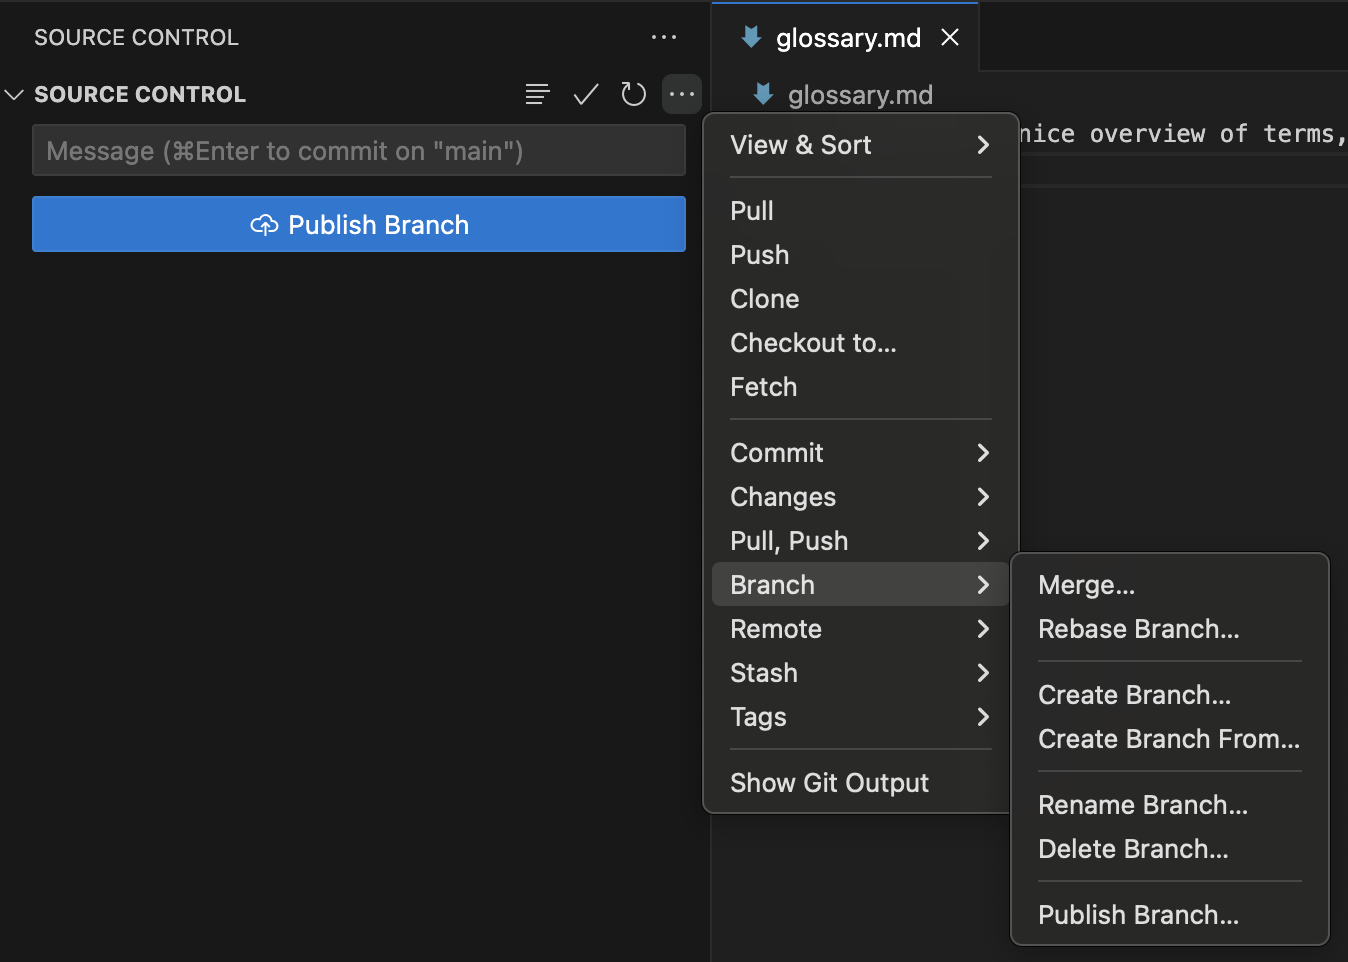This screenshot has height=962, width=1348.
Task: Select Fetch from the menu
Action: pyautogui.click(x=860, y=387)
